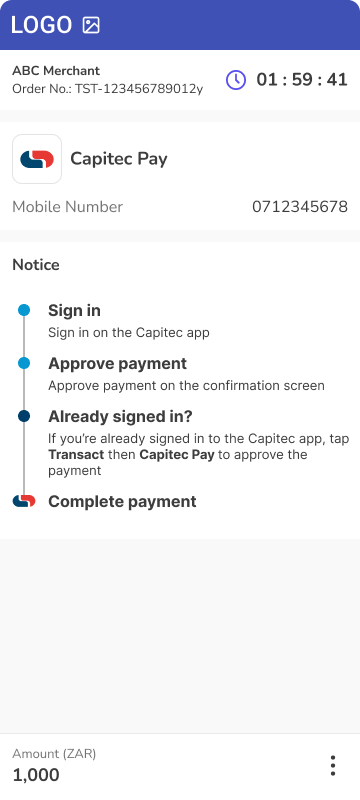Click the Capitec Pay heading
360x800 pixels.
[119, 159]
